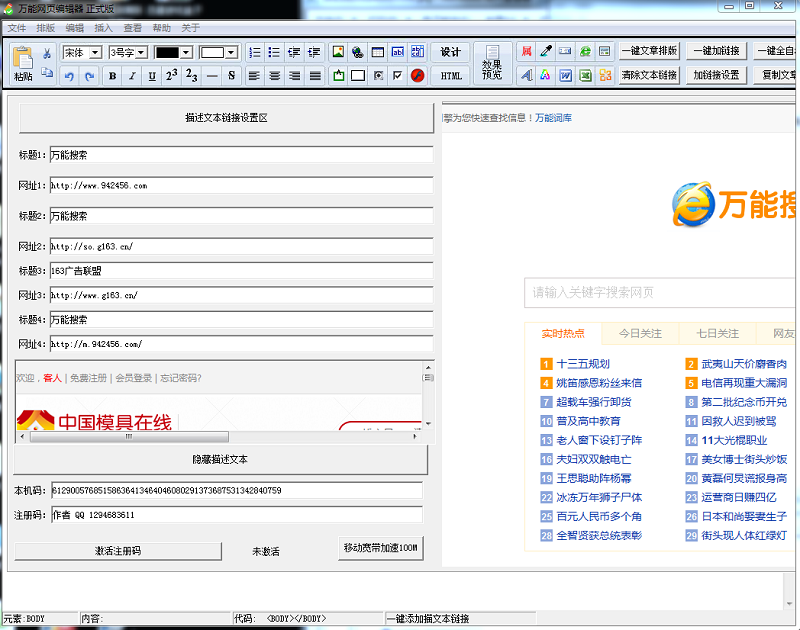Select the eyedropper color picker tool
Screen dimensions: 800x630
(x=545, y=51)
